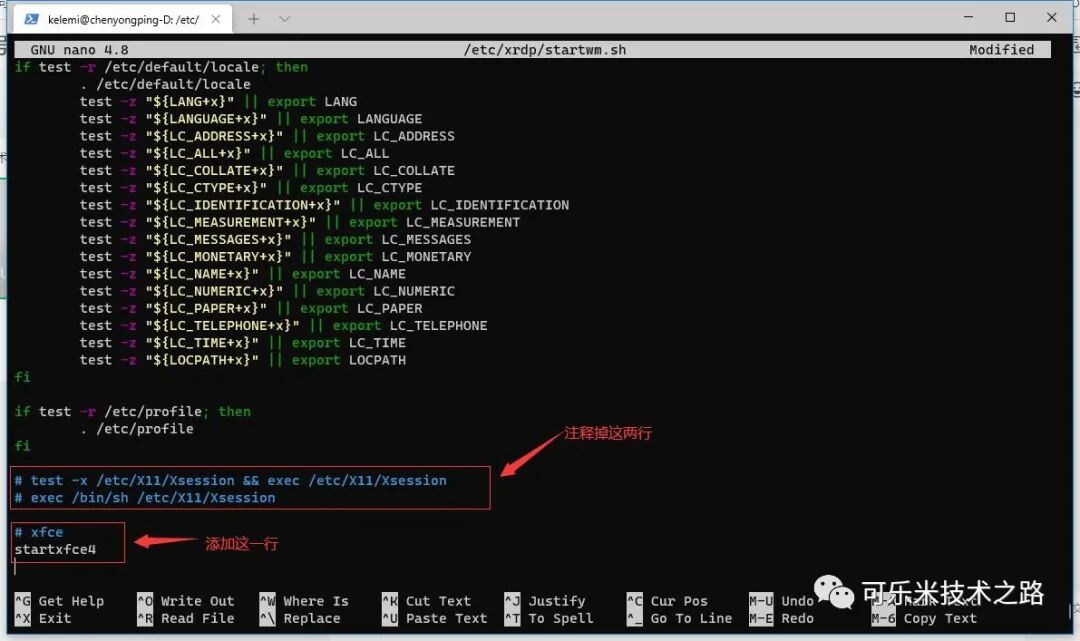Select the kelemi@chenyongping-D: /etc/ tab
Image resolution: width=1080 pixels, height=641 pixels.
(123, 19)
